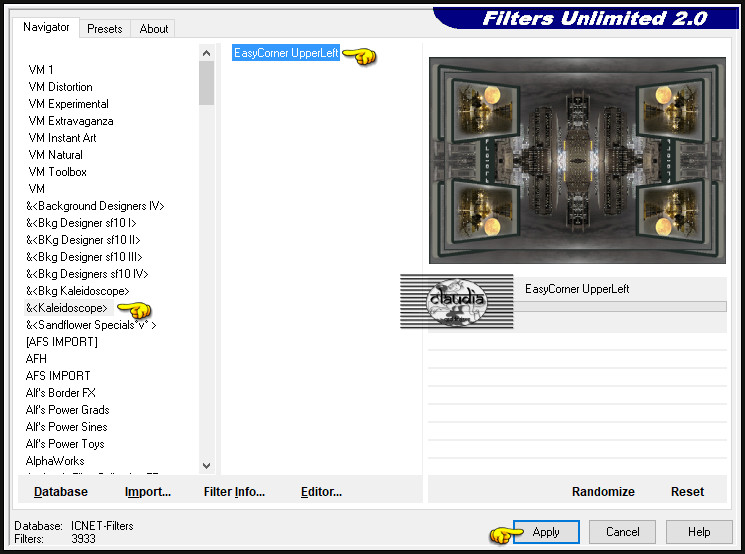The width and height of the screenshot is (745, 554).
Task: Click Randomize button
Action: point(603,492)
